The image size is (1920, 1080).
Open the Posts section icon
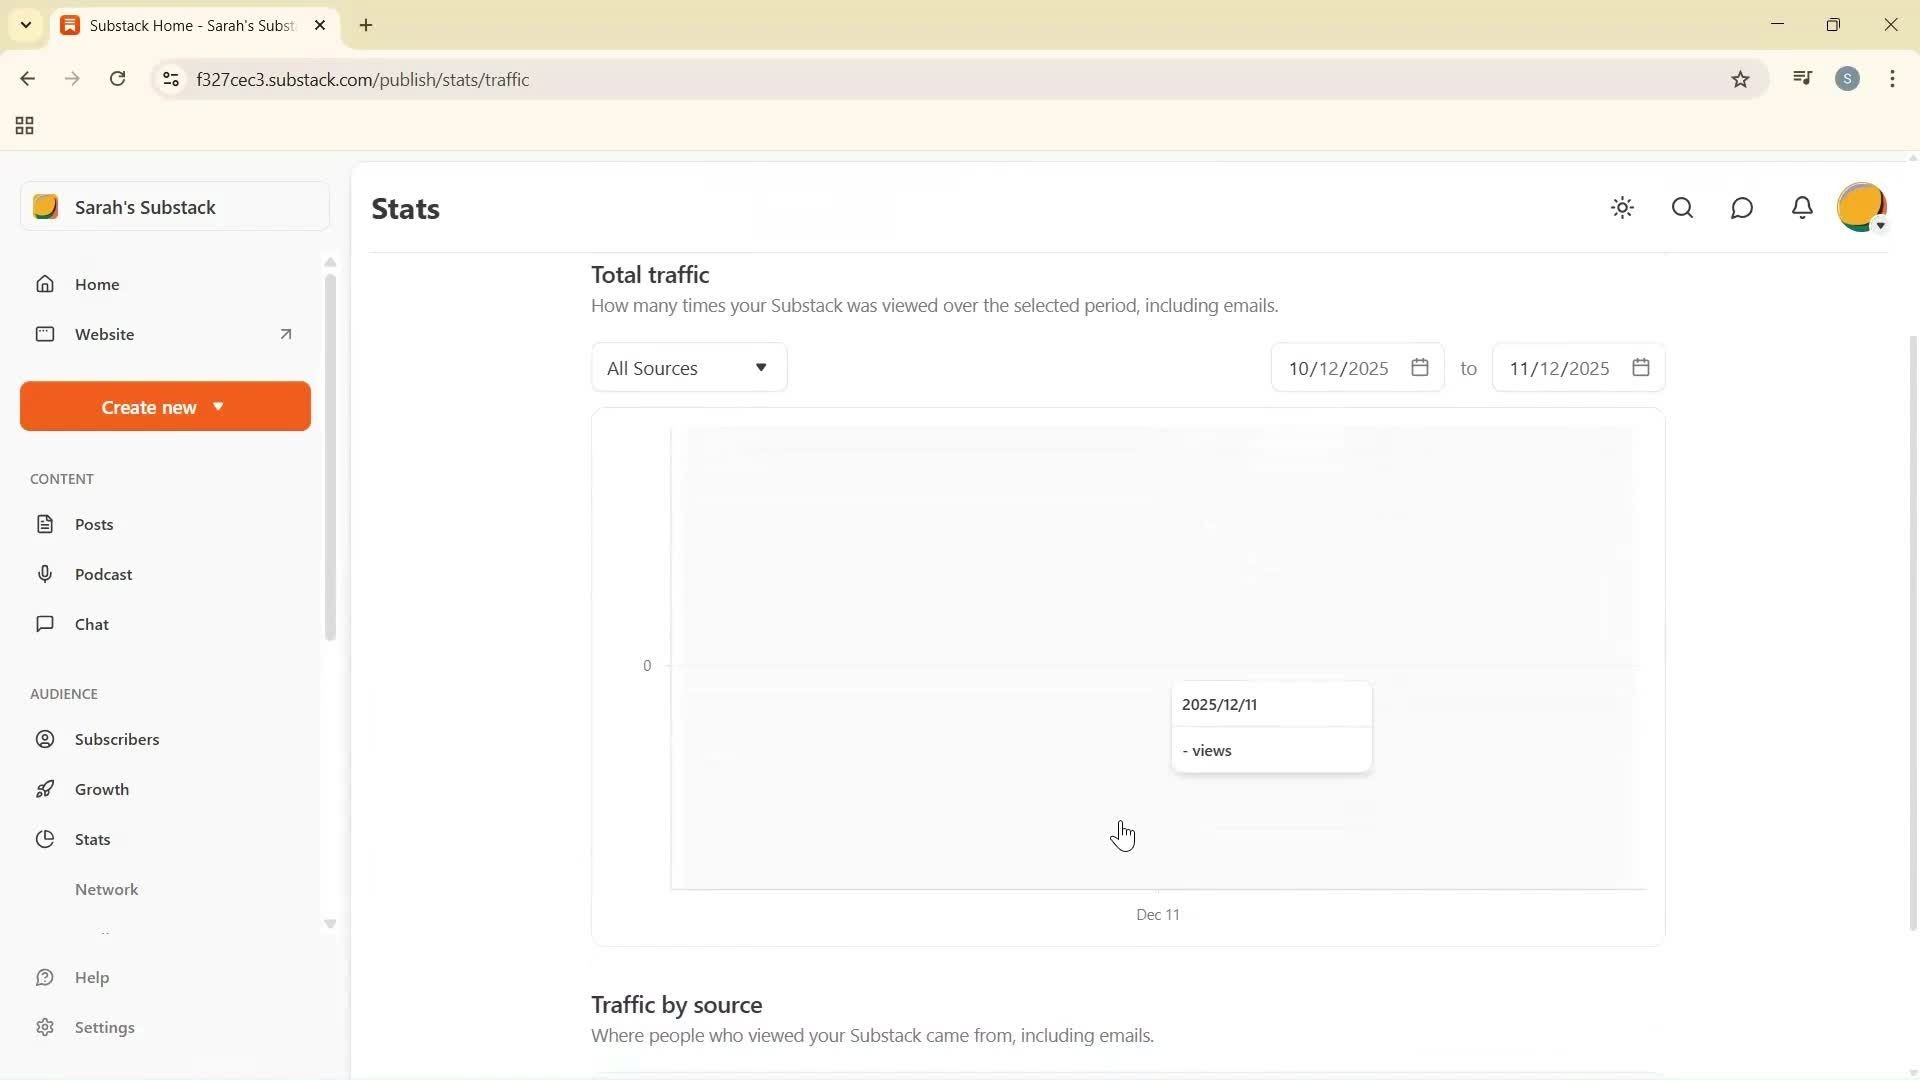[46, 523]
